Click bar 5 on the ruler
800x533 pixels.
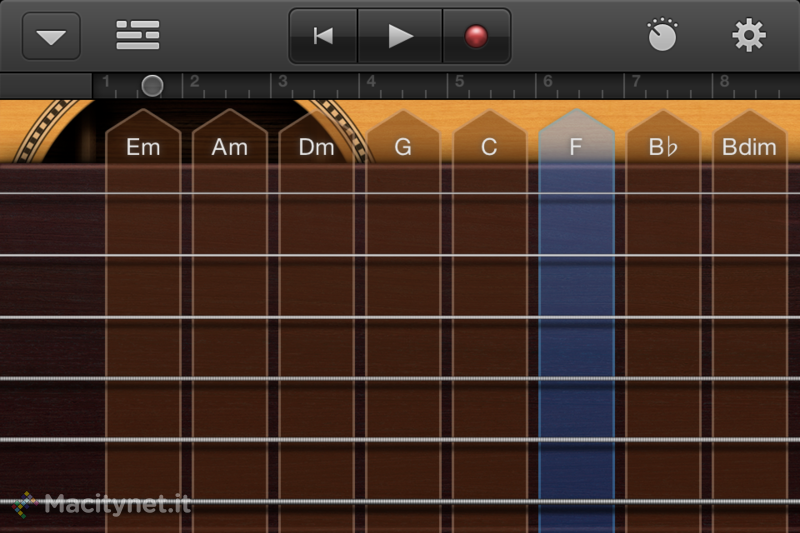click(x=459, y=84)
